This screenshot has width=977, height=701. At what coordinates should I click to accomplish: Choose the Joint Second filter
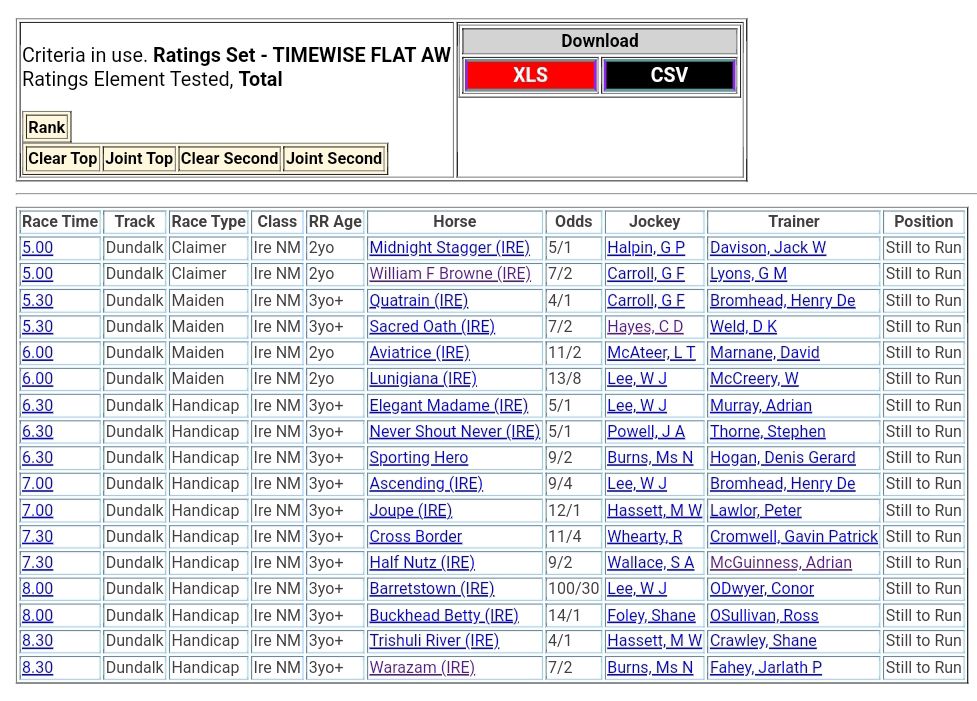click(334, 158)
